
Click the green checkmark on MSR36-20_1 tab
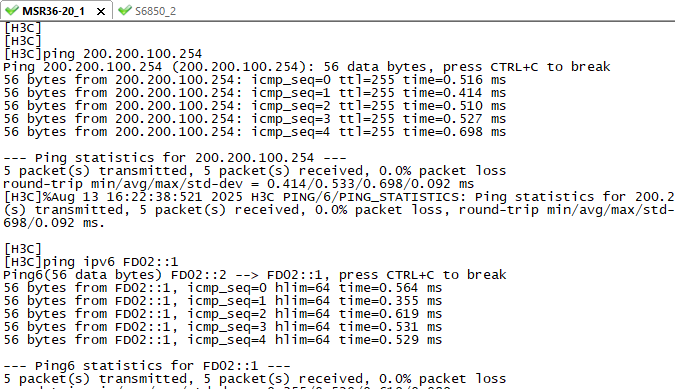(x=12, y=10)
